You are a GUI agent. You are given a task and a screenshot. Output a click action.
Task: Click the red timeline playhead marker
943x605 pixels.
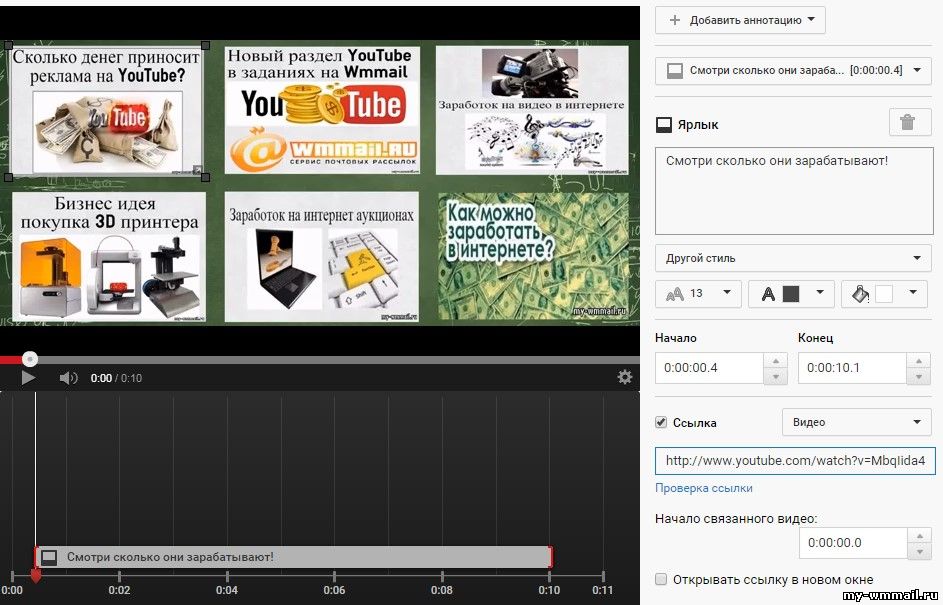[35, 576]
